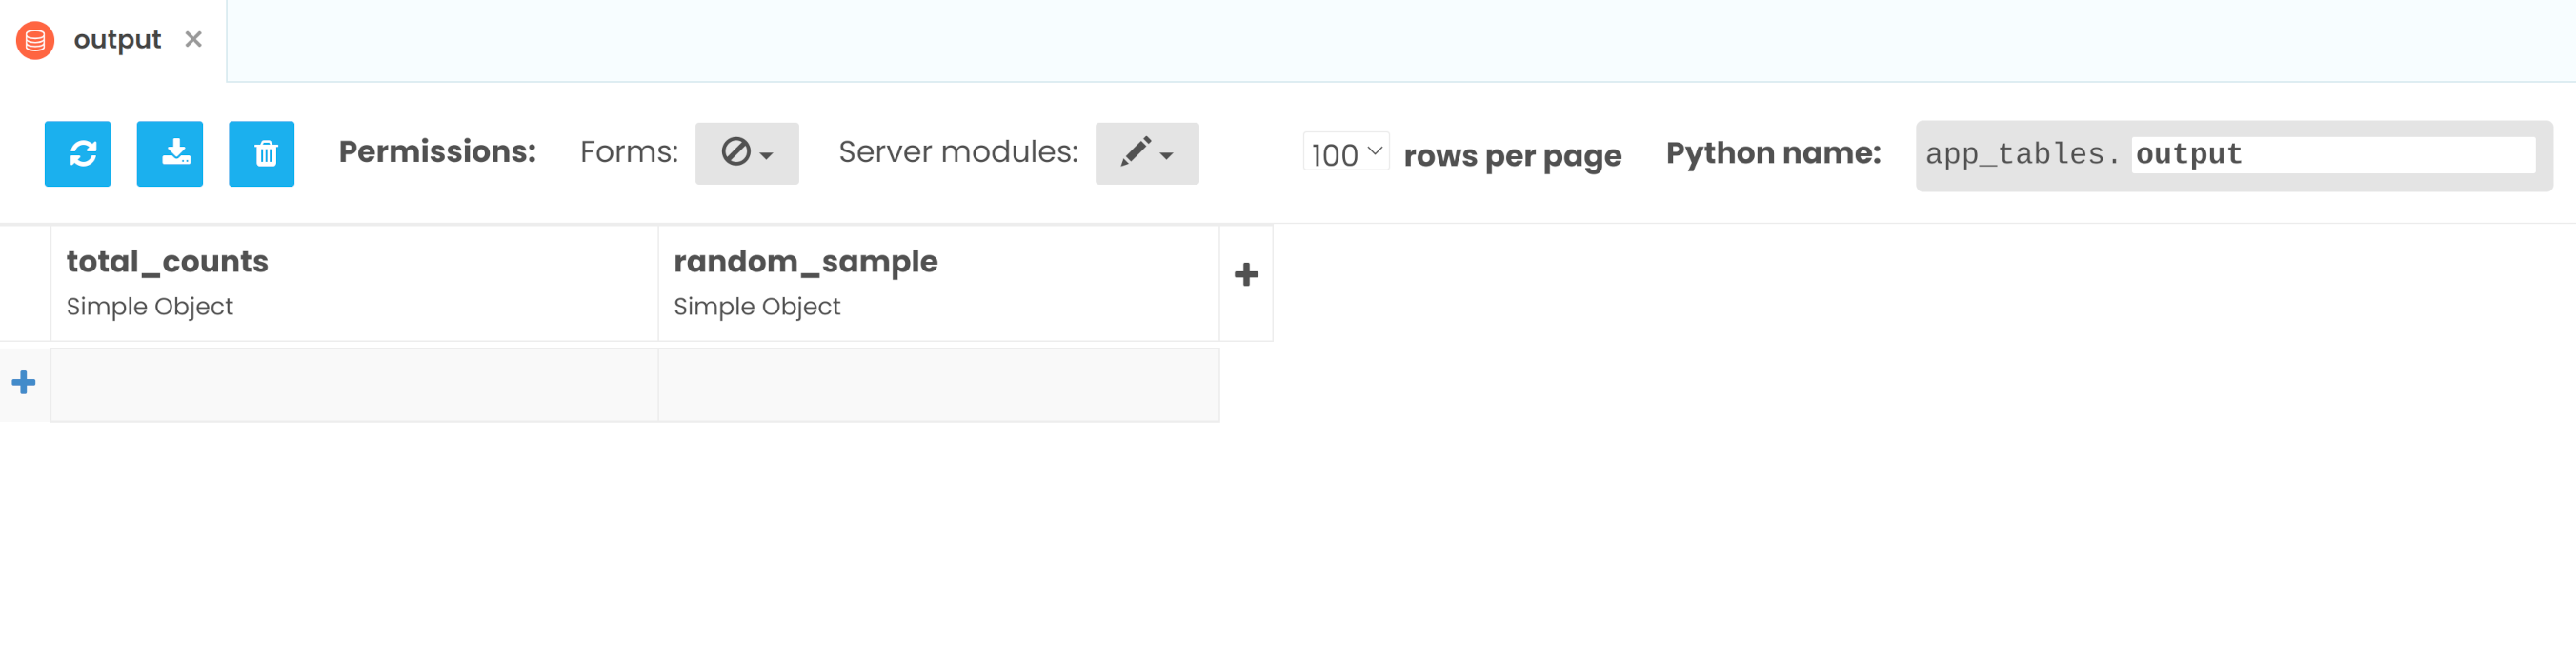Click the empty cell under total_counts
The height and width of the screenshot is (659, 2576).
pos(354,385)
